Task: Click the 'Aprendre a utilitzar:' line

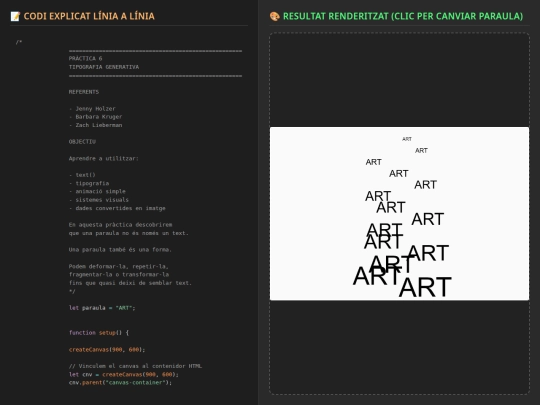Action: point(103,158)
